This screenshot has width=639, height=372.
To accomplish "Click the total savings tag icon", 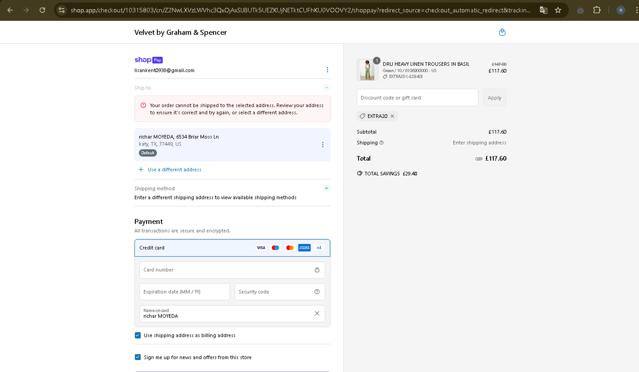I will (359, 173).
